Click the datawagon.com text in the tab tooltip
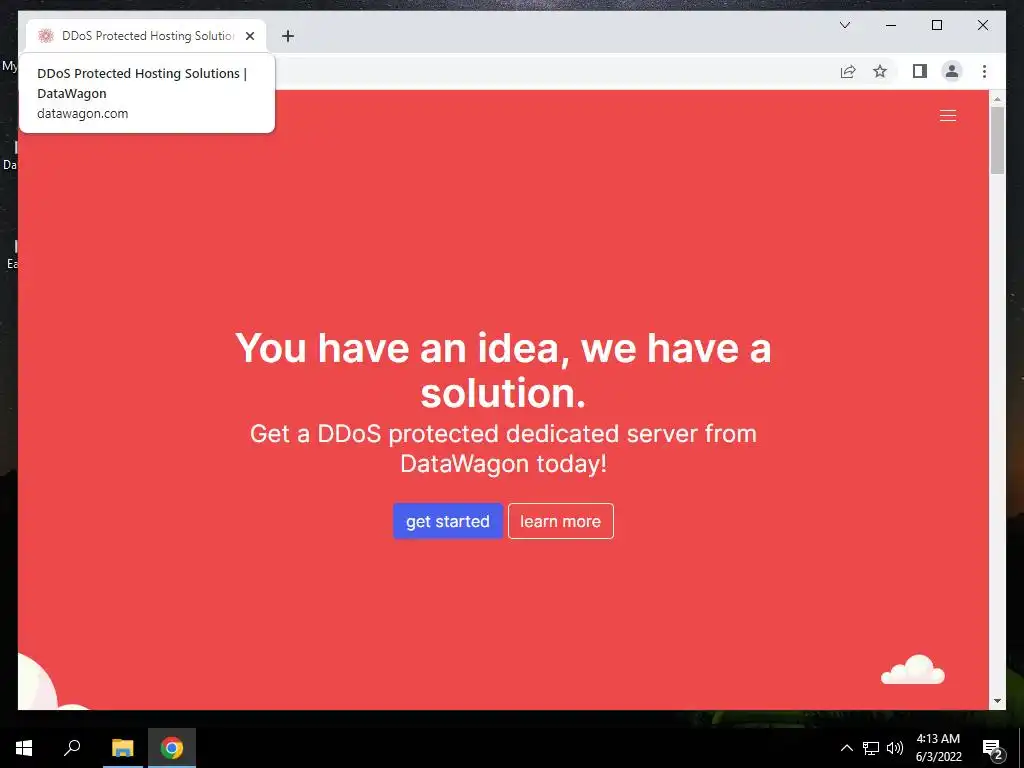The image size is (1024, 768). coord(82,114)
